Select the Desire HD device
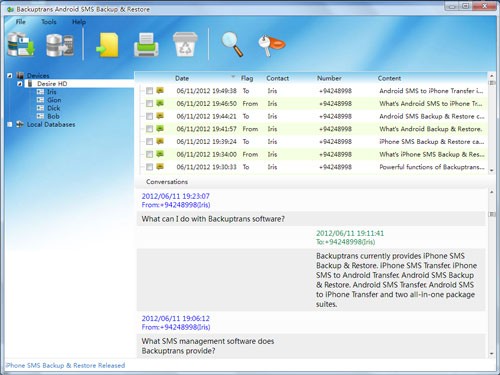The image size is (500, 375). (x=52, y=84)
